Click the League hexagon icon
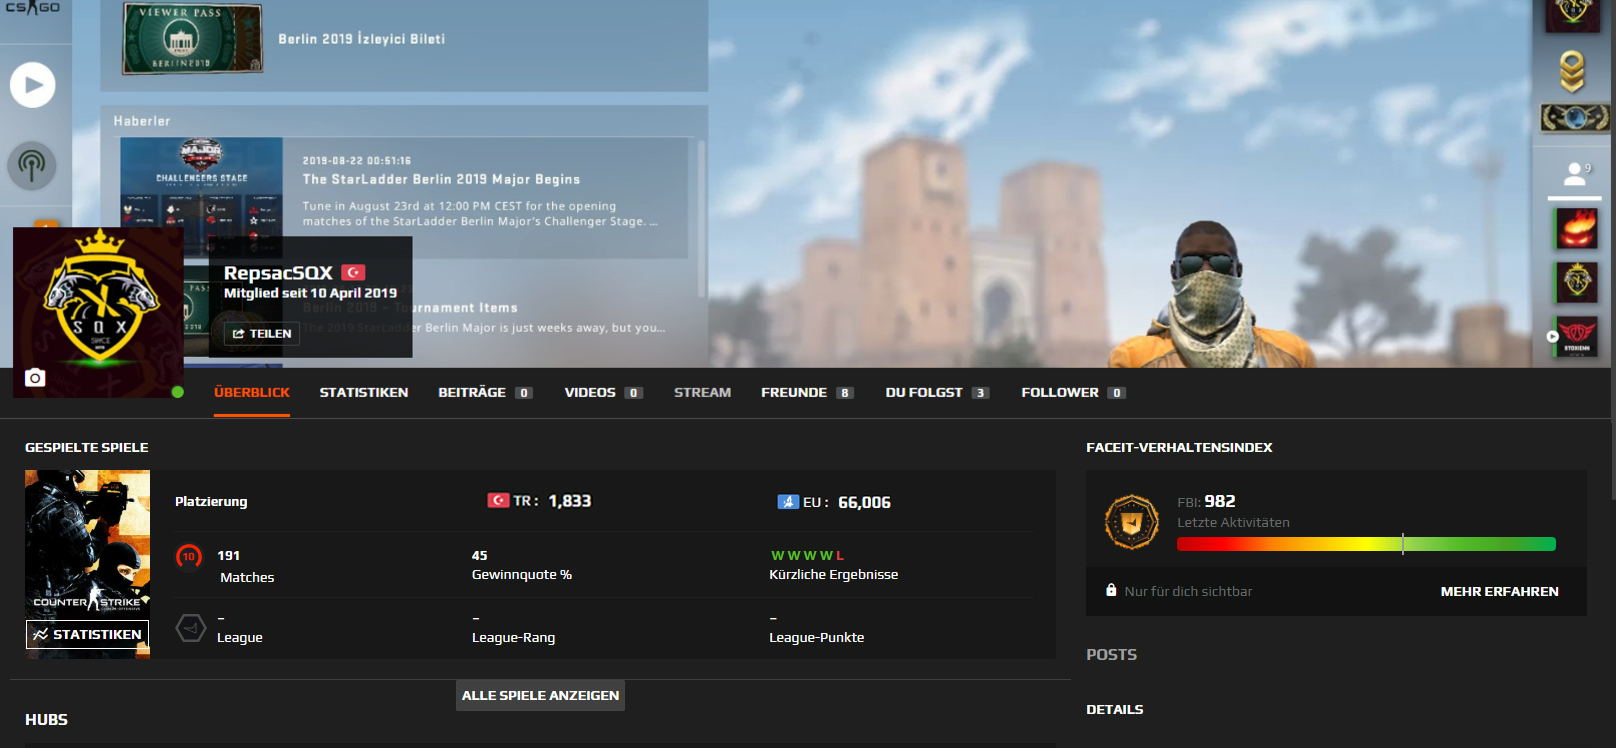1616x748 pixels. 190,628
